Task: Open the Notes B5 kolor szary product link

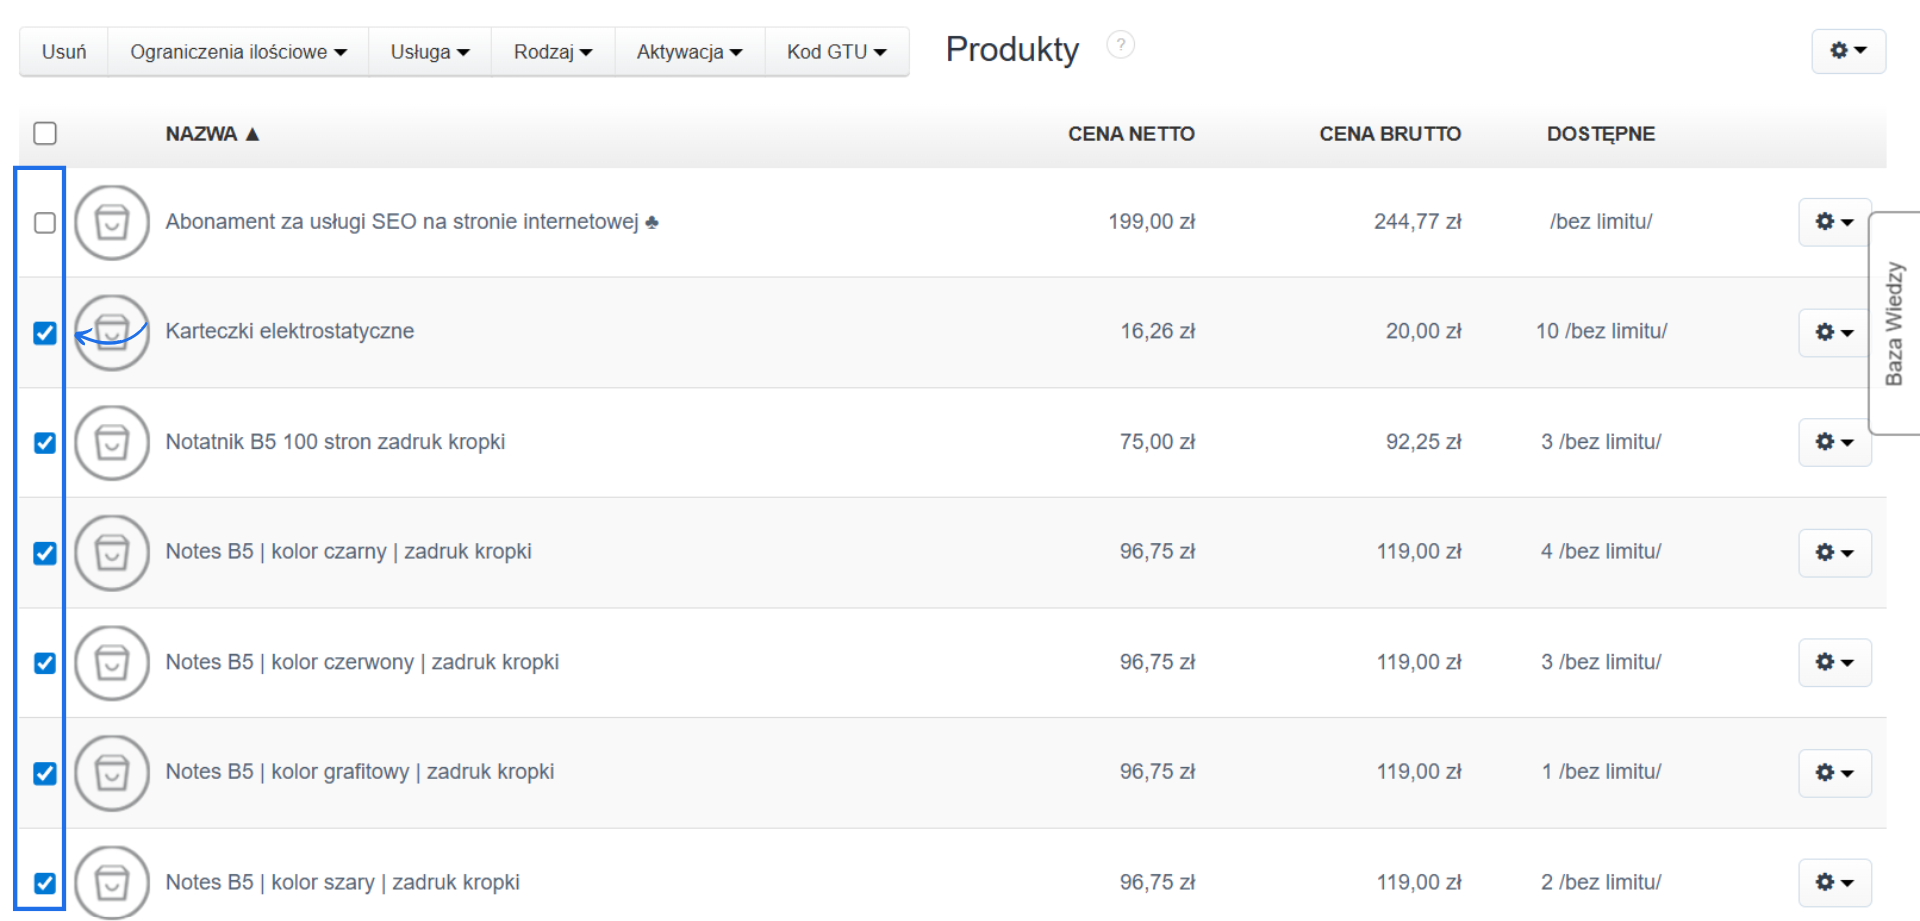Action: [x=342, y=882]
